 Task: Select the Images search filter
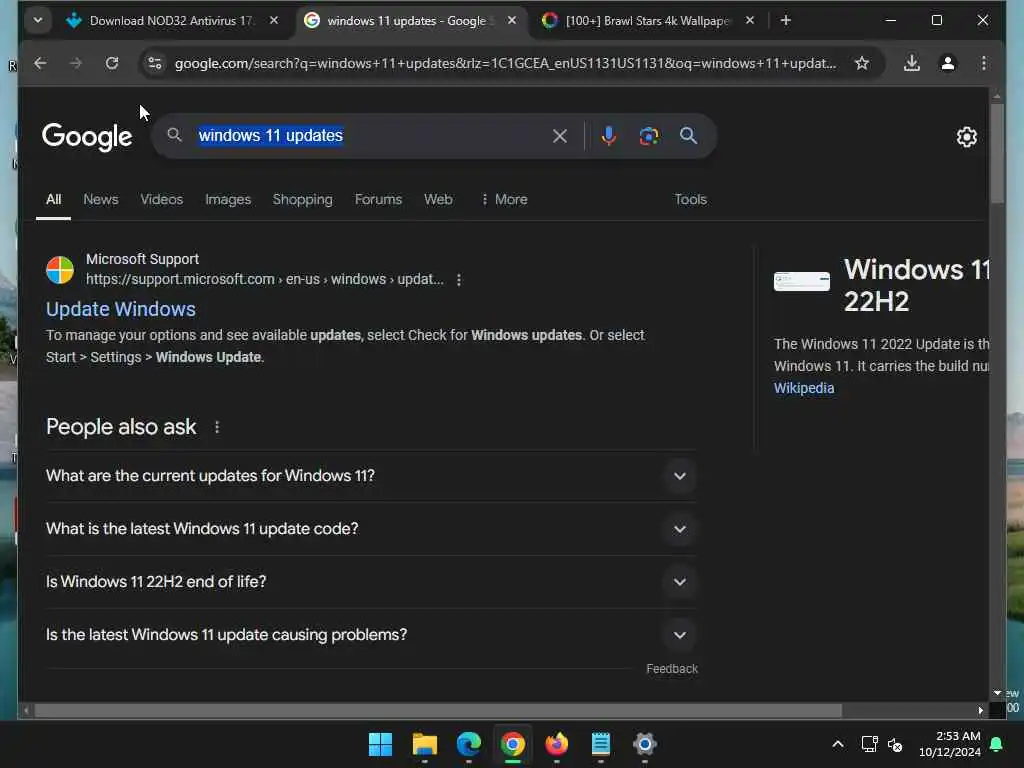coord(228,199)
